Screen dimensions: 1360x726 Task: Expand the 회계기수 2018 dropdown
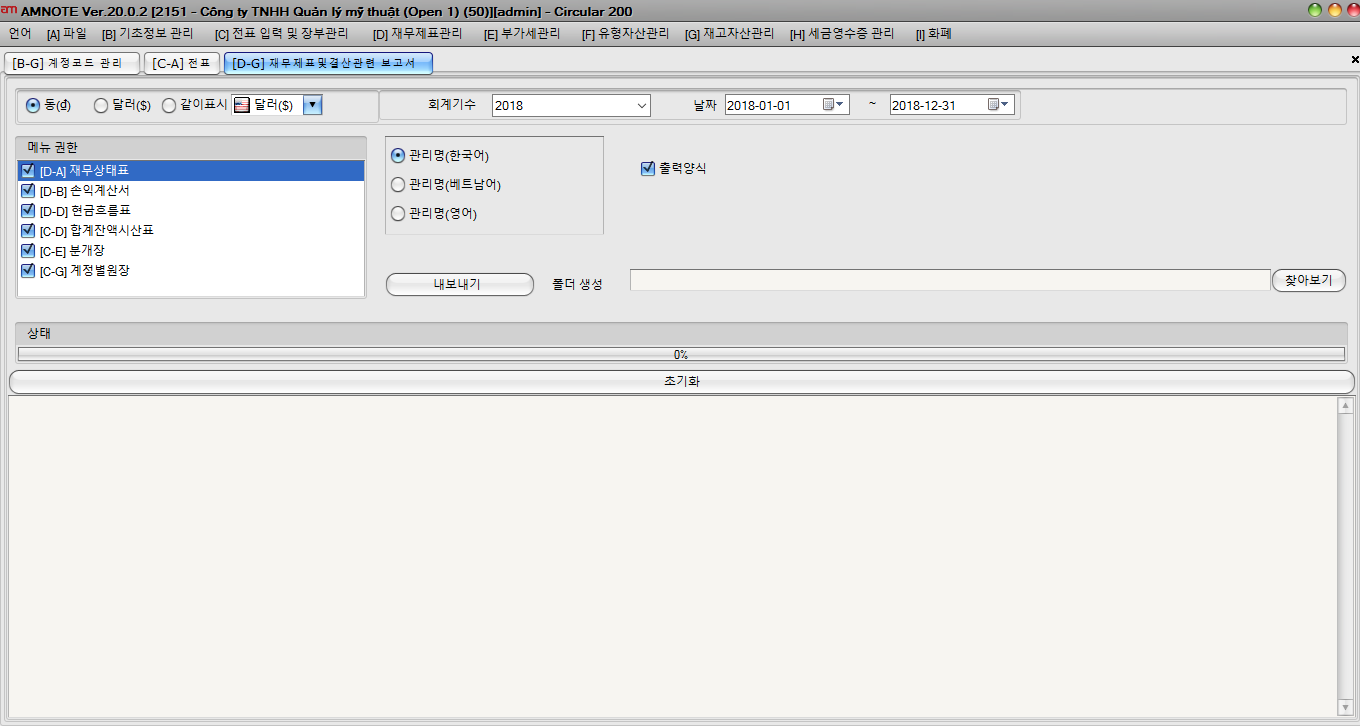coord(641,105)
